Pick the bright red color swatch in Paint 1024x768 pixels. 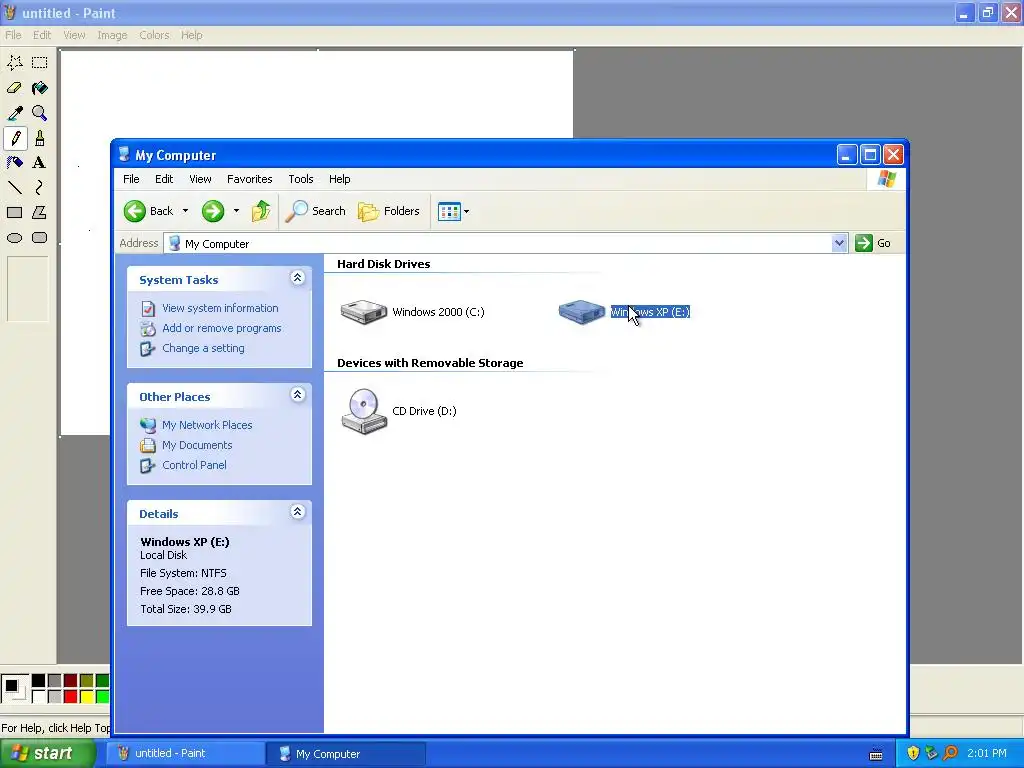71,697
